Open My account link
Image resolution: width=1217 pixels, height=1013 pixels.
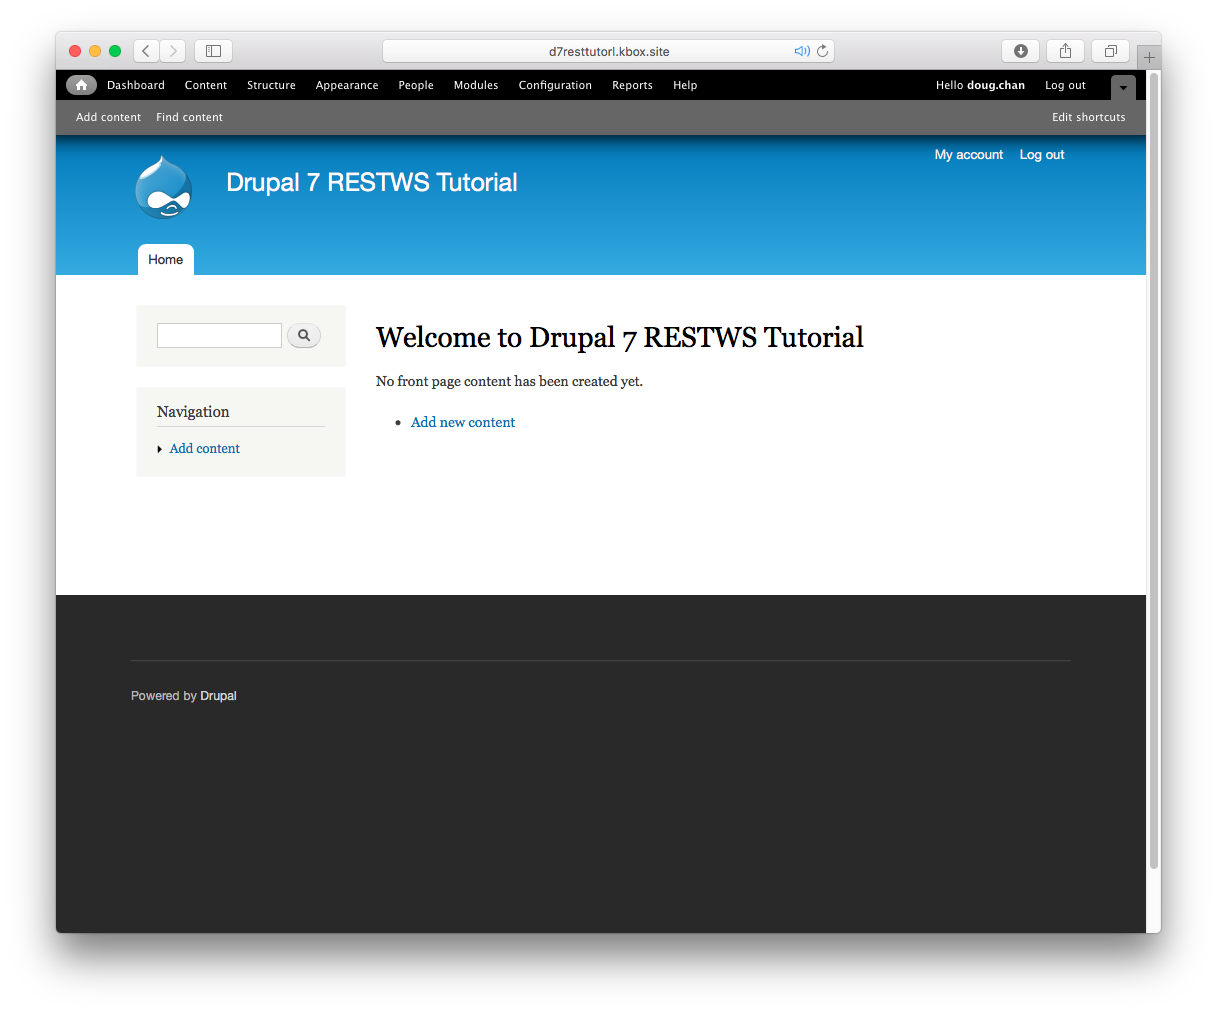pyautogui.click(x=969, y=154)
